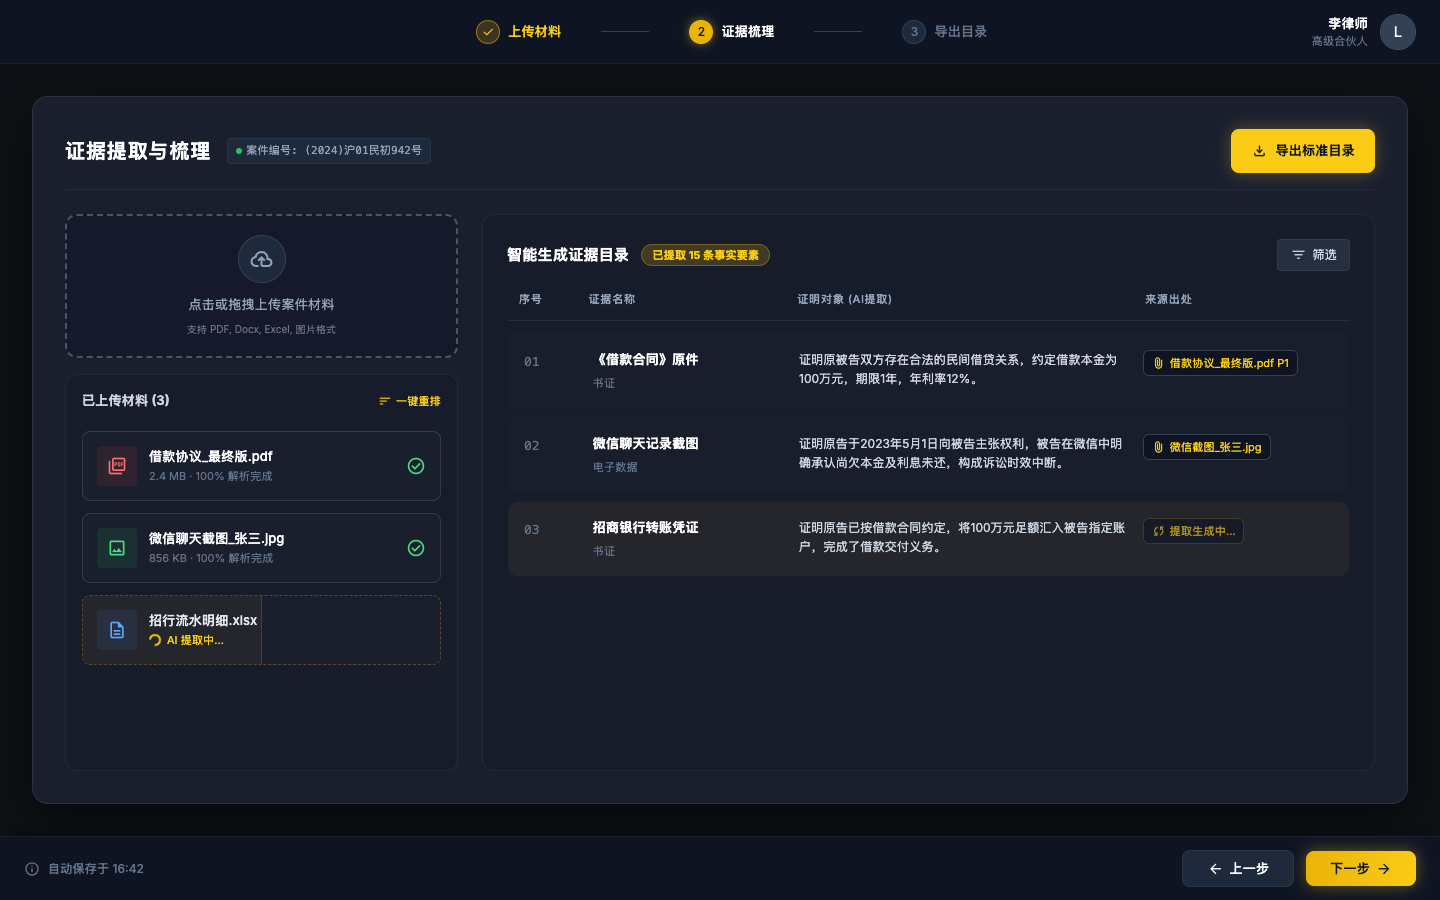1440x900 pixels.
Task: Click the info icon beside 自动保存于
Action: (x=32, y=869)
